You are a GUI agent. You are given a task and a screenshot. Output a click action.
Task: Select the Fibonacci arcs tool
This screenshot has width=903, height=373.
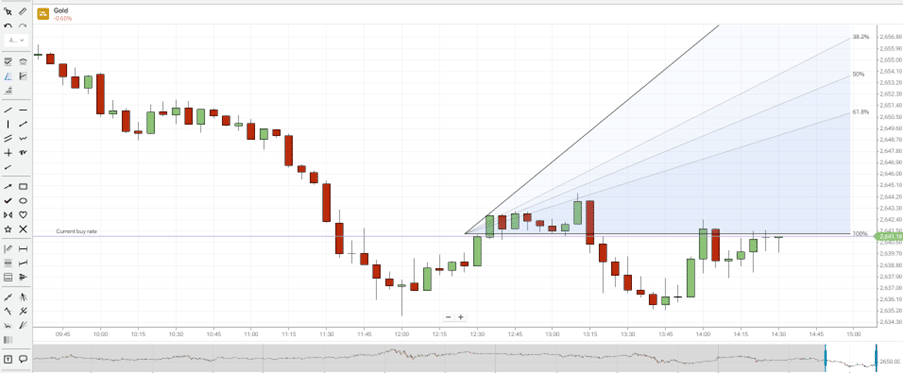click(23, 62)
